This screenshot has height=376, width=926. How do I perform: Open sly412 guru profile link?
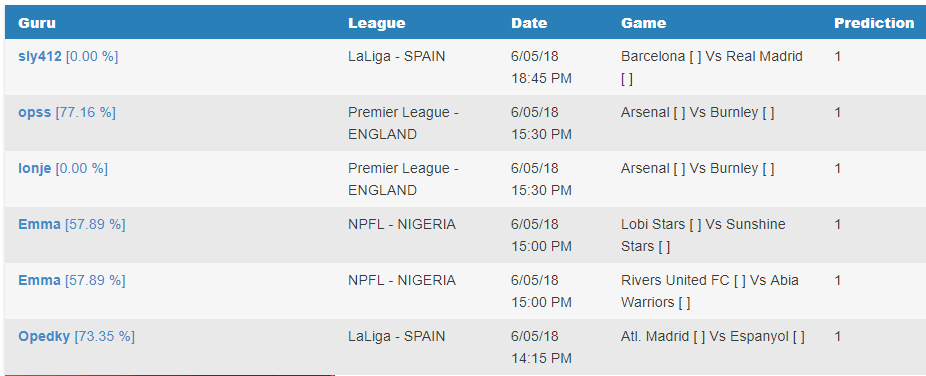40,57
